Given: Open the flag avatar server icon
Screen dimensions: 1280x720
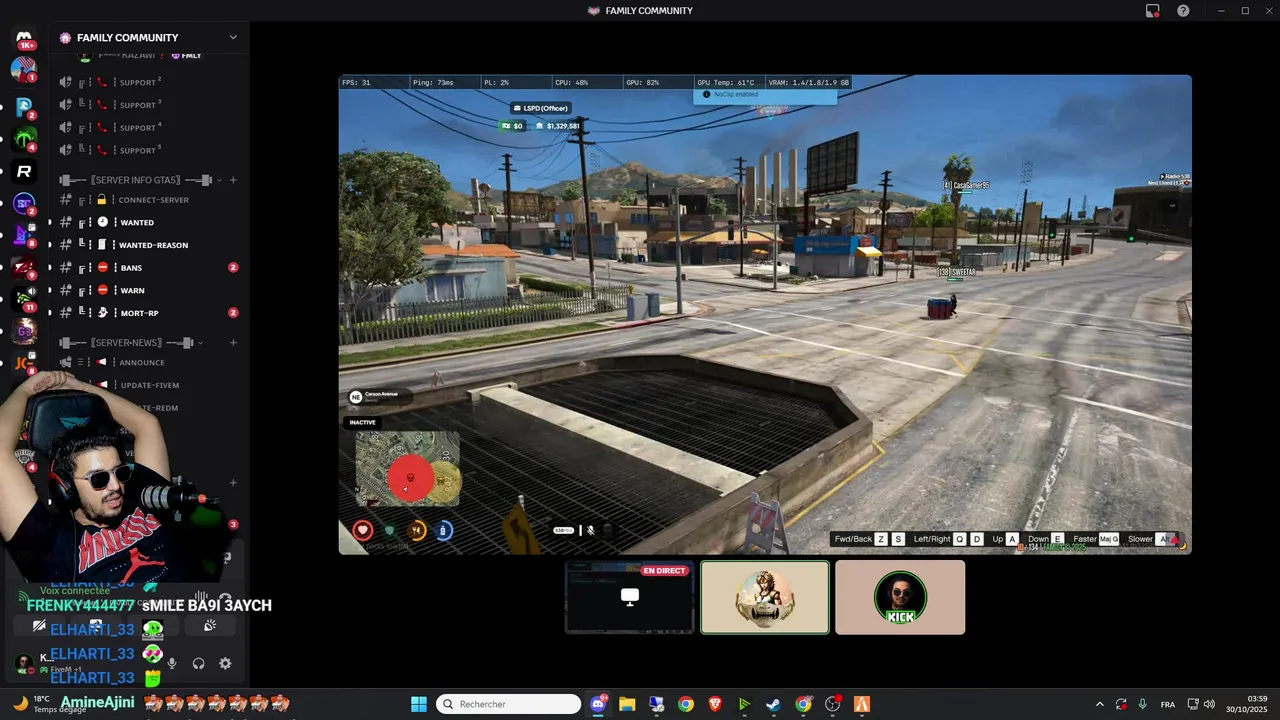Looking at the screenshot, I should 24,70.
